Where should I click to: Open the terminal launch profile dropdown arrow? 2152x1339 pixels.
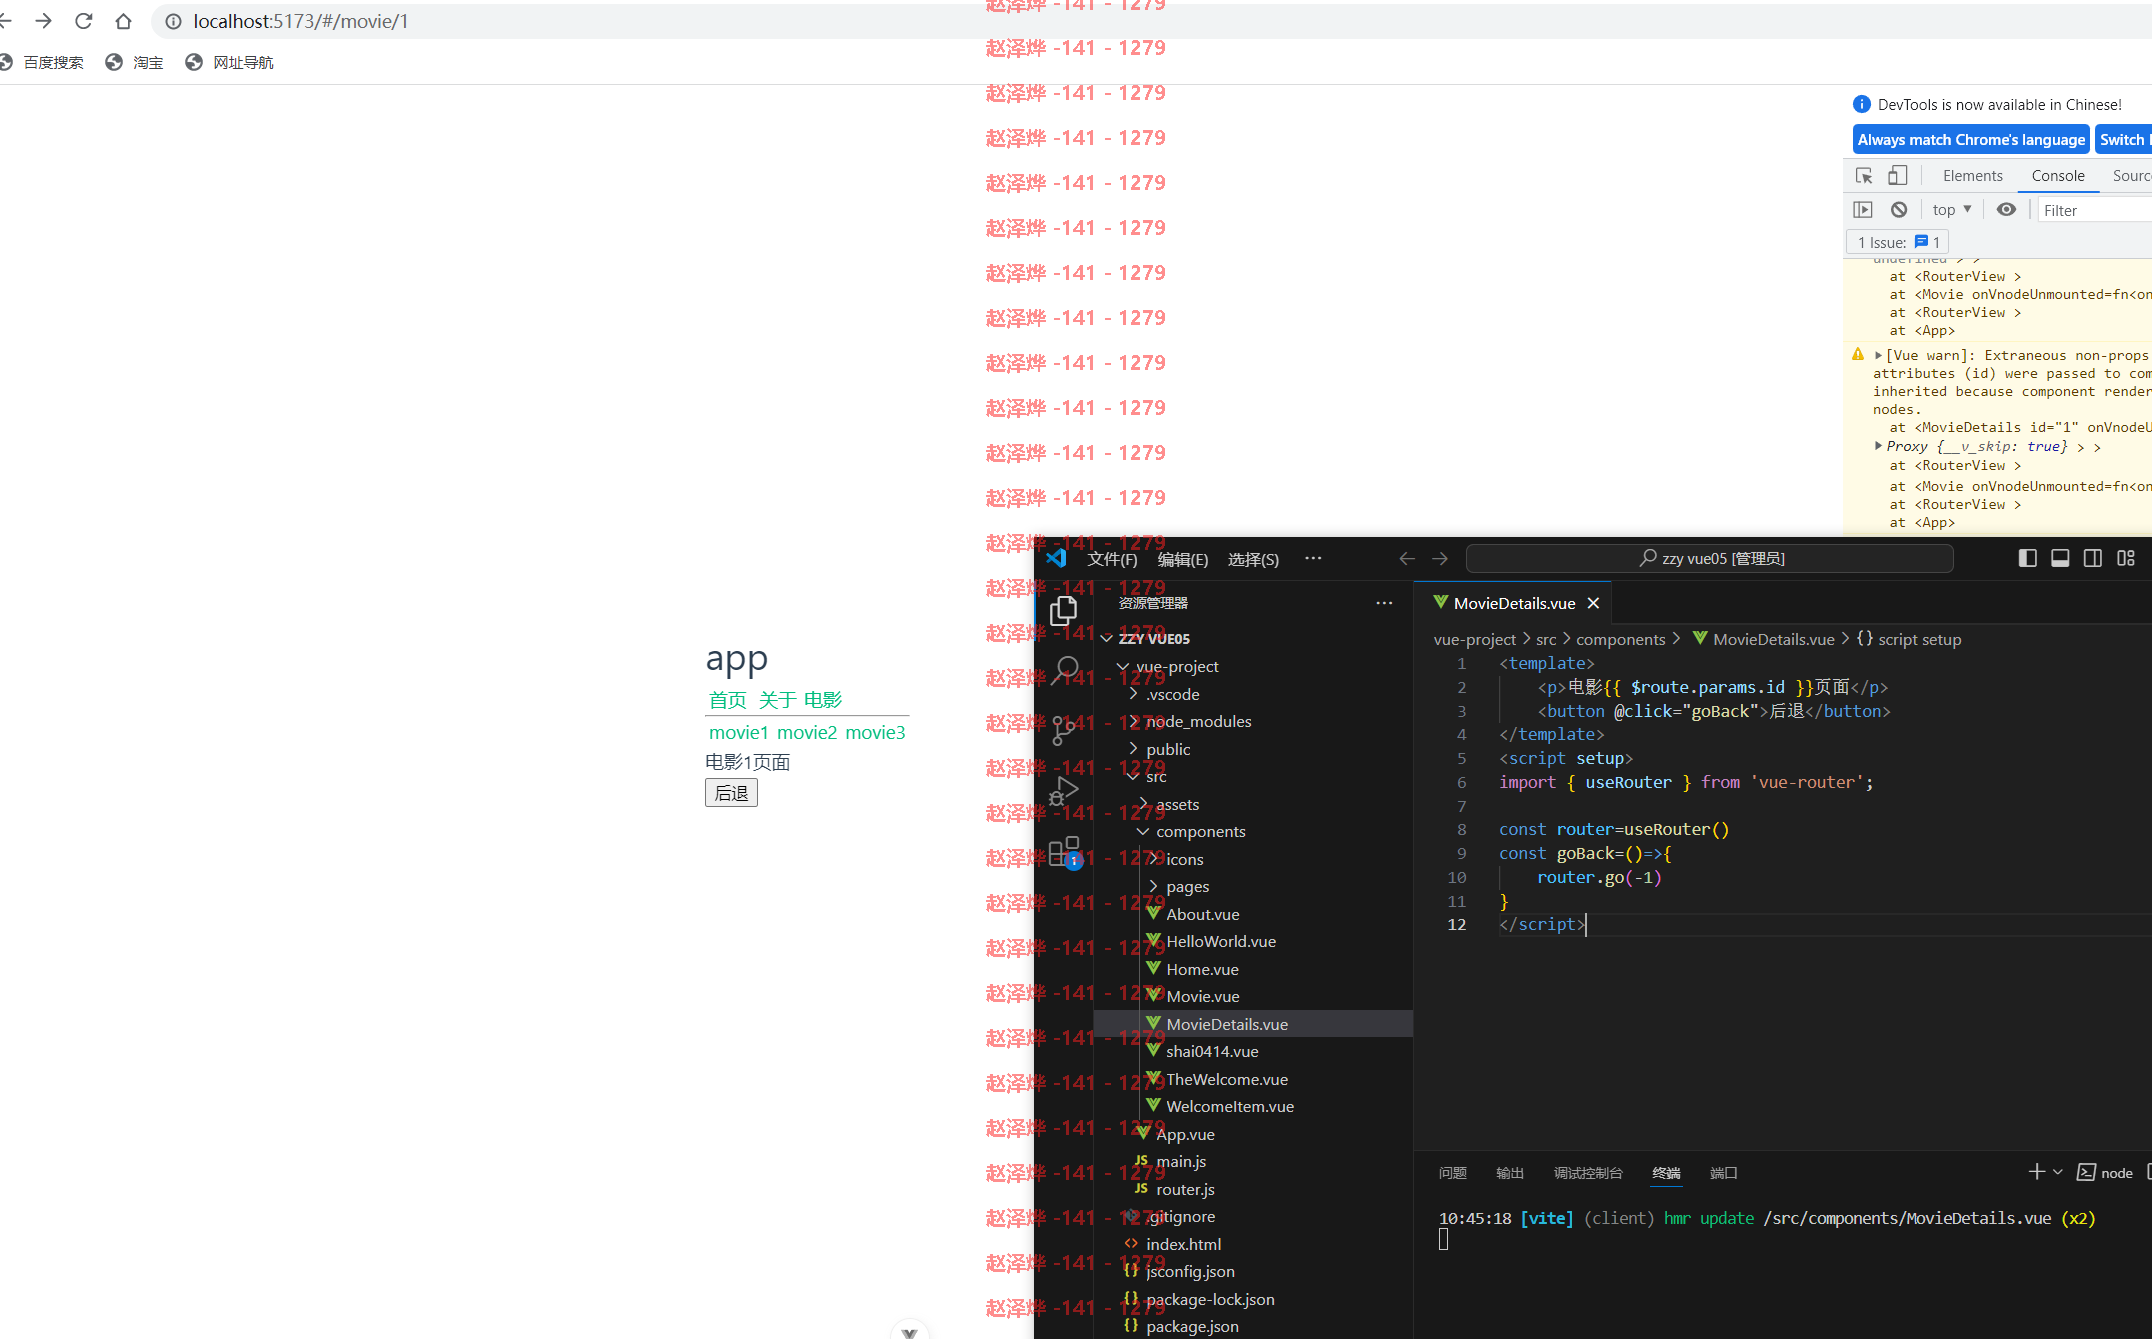tap(2058, 1172)
